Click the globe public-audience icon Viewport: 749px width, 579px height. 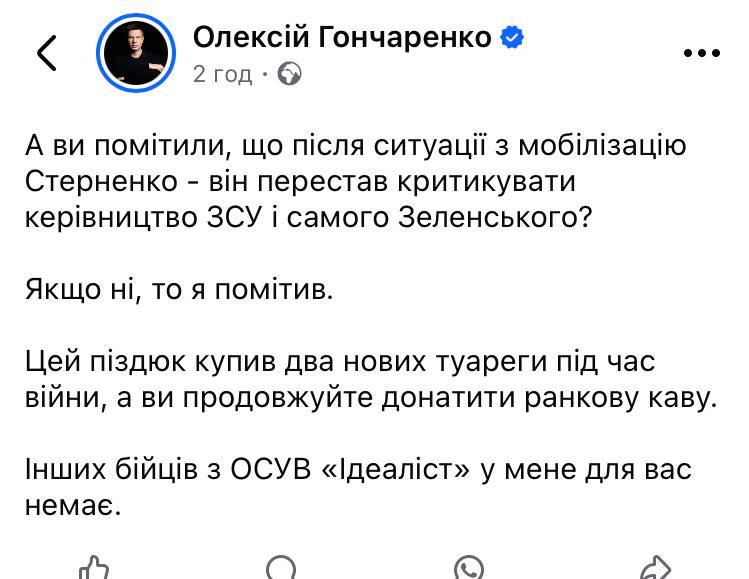pos(290,73)
